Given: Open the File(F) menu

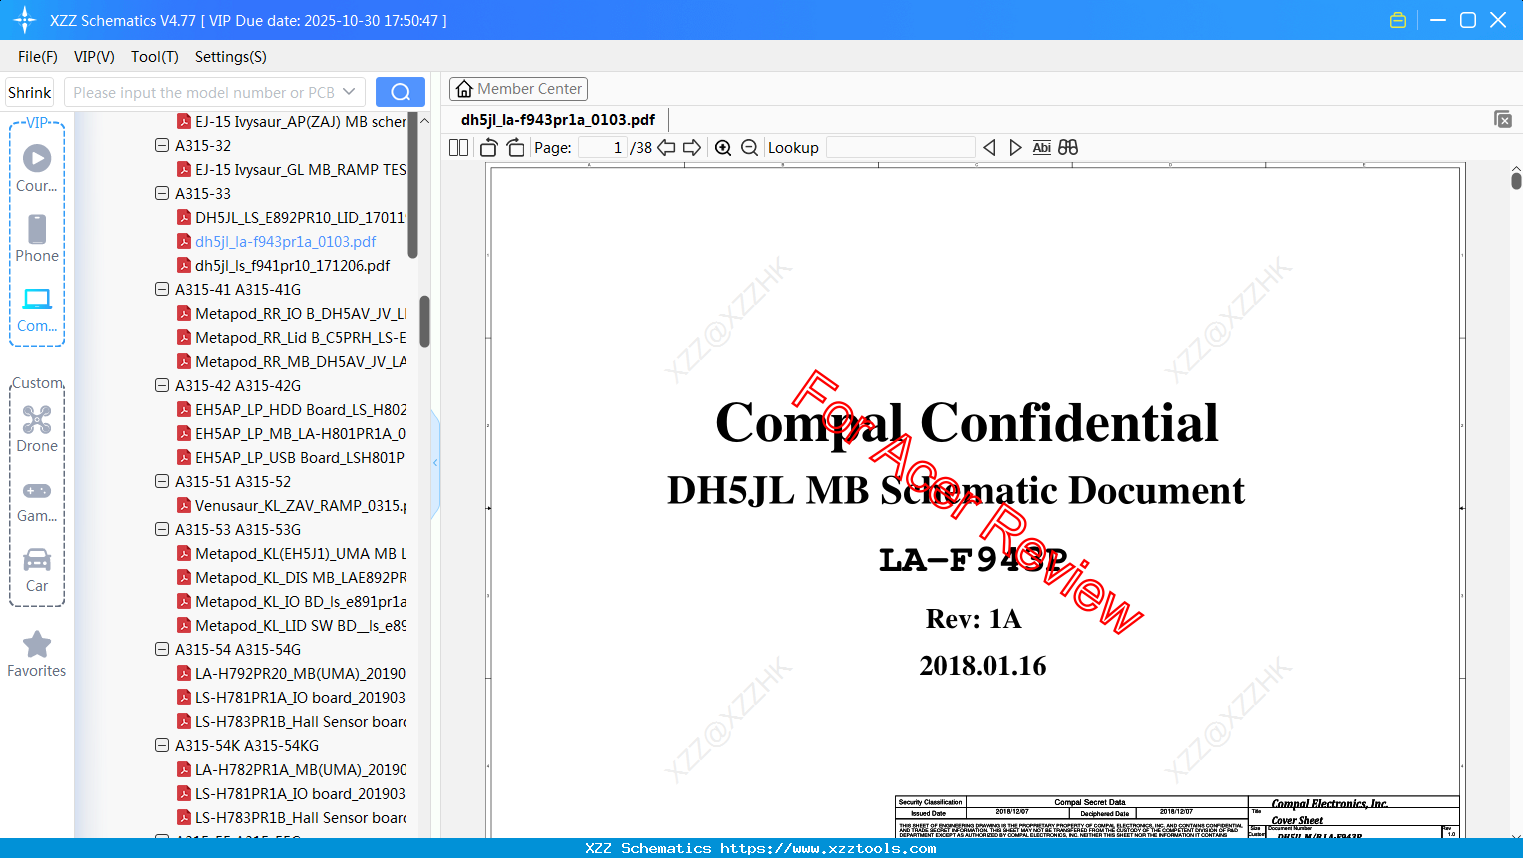Looking at the screenshot, I should pyautogui.click(x=38, y=57).
